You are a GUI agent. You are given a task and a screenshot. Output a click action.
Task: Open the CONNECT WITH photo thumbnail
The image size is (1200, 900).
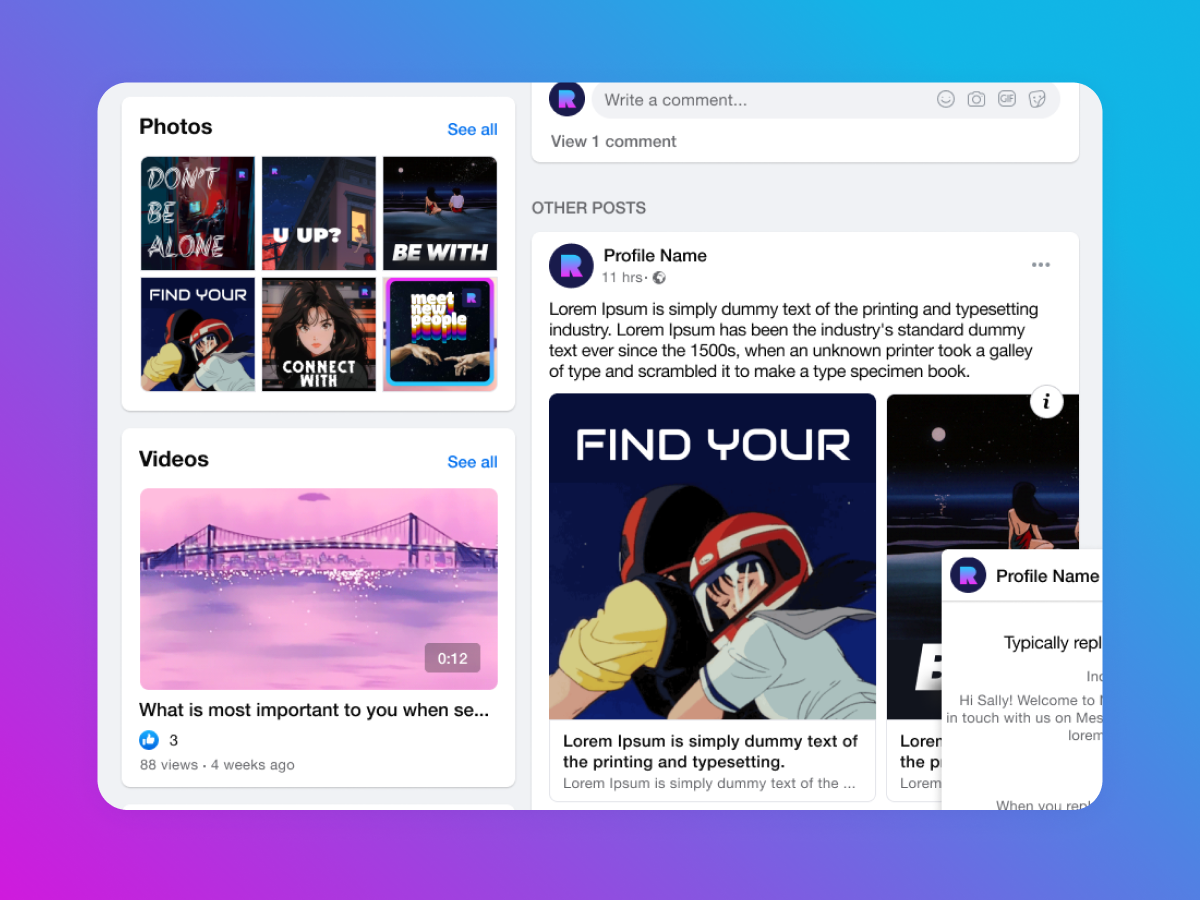pyautogui.click(x=319, y=334)
